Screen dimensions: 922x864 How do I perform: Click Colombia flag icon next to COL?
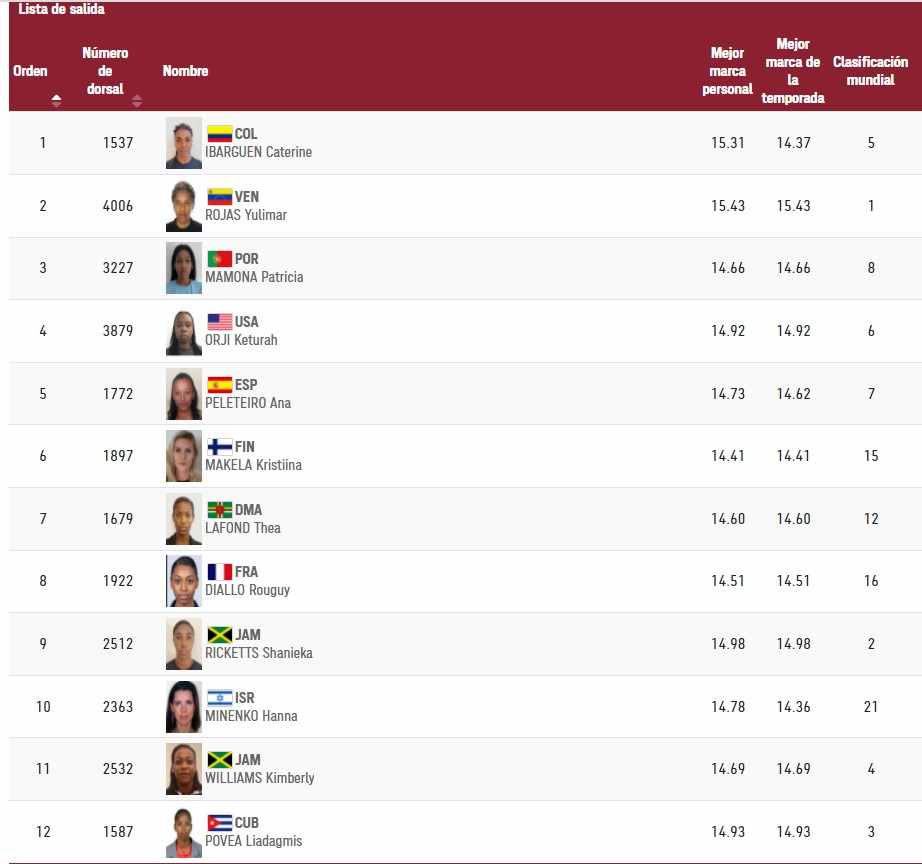(x=219, y=134)
